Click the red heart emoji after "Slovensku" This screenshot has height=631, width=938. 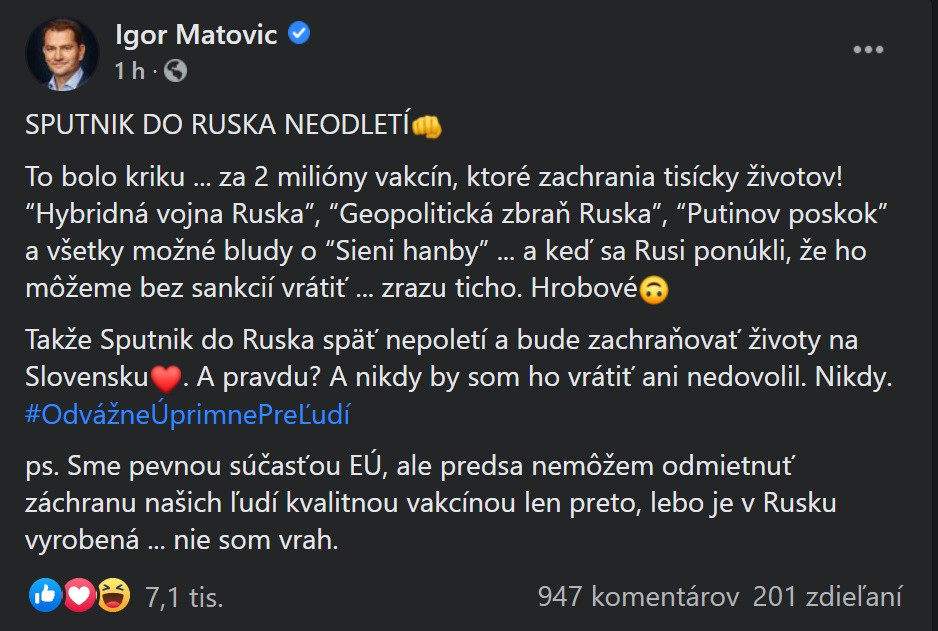click(x=165, y=380)
